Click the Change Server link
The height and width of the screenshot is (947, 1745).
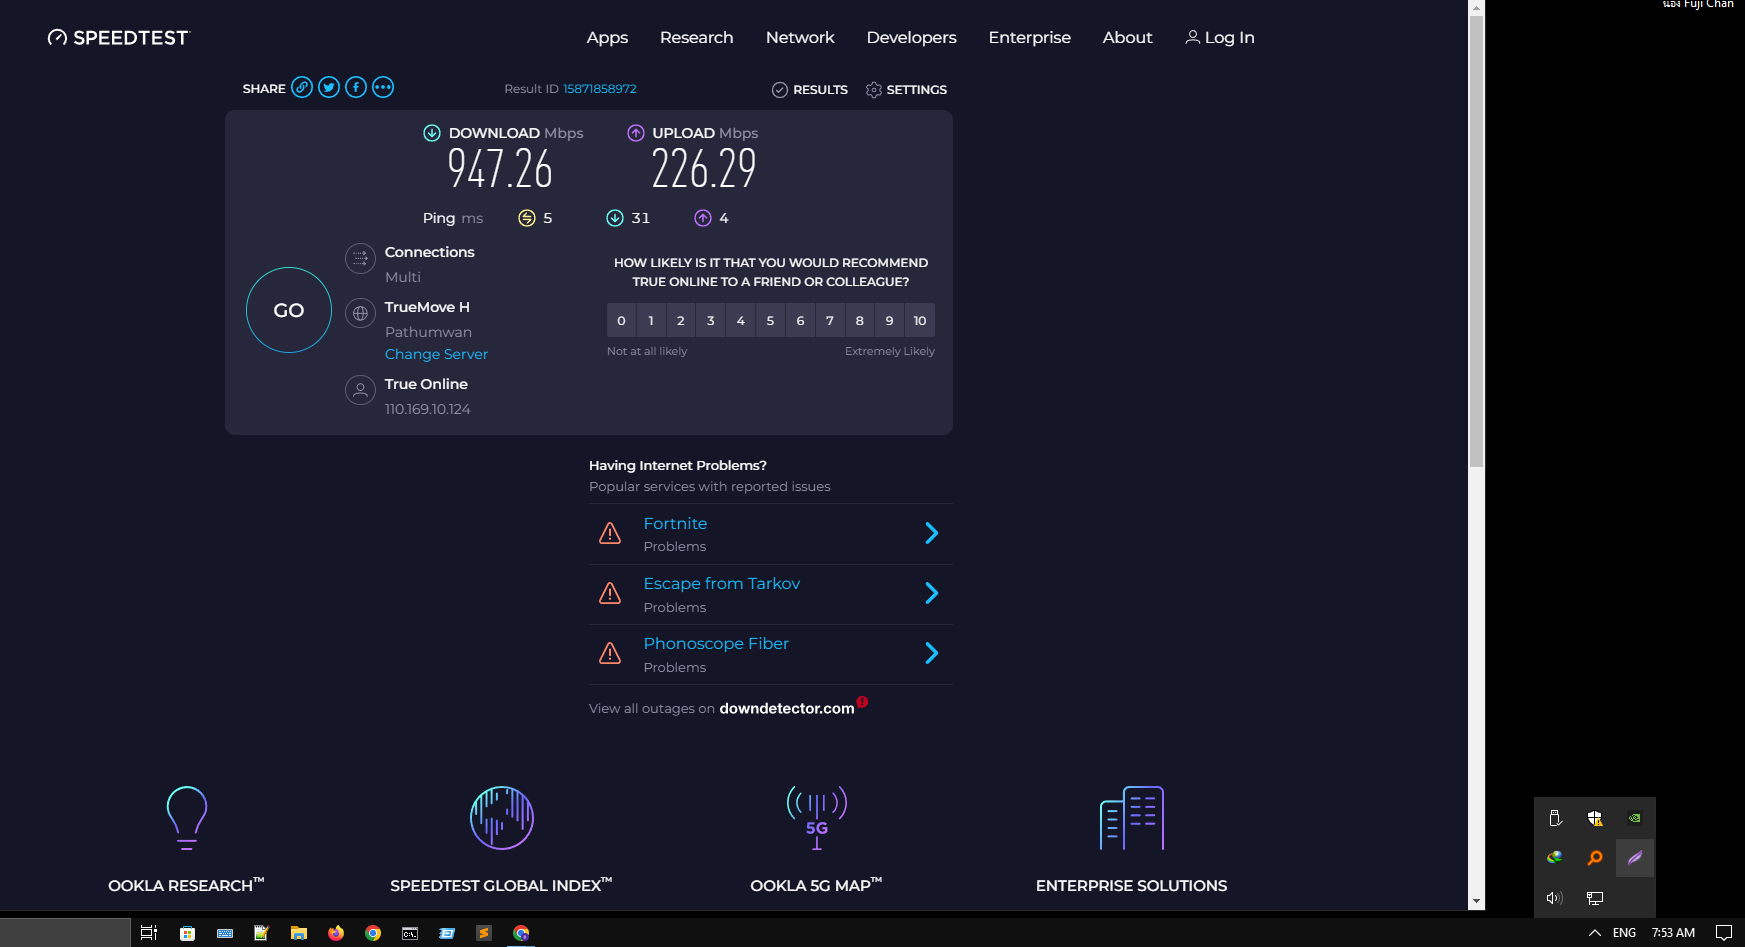coord(436,354)
